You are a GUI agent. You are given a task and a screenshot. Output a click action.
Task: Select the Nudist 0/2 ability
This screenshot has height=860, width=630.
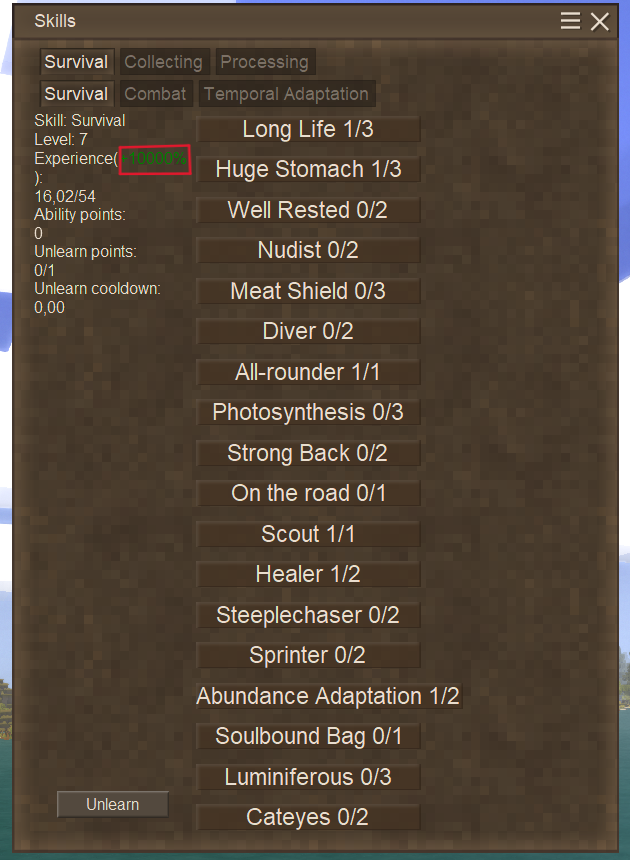pyautogui.click(x=308, y=250)
